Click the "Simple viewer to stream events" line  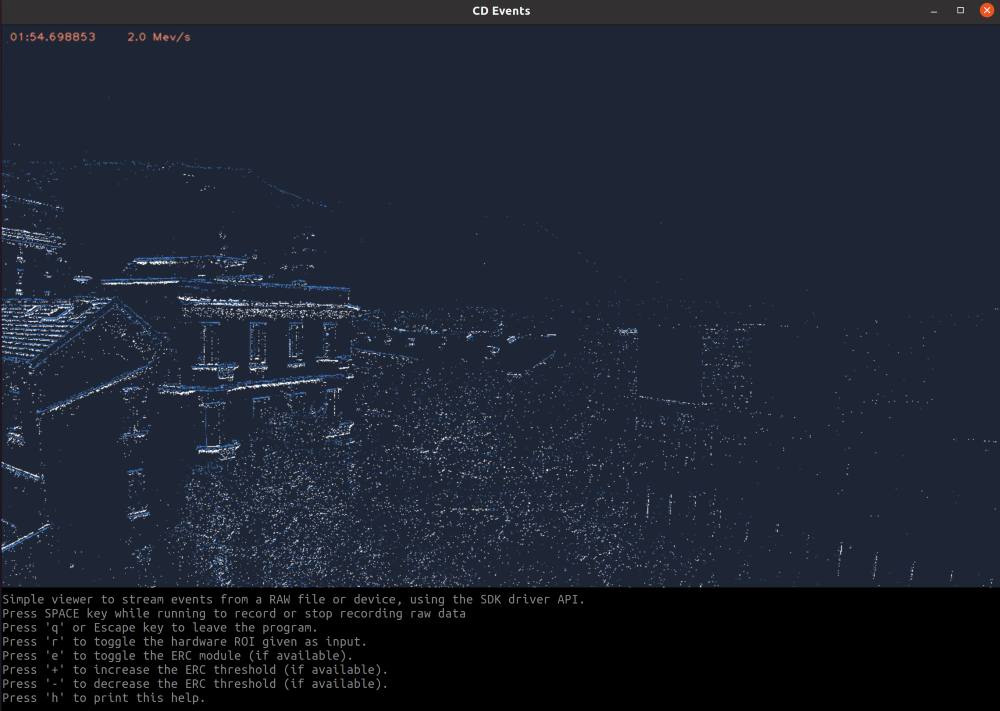293,599
